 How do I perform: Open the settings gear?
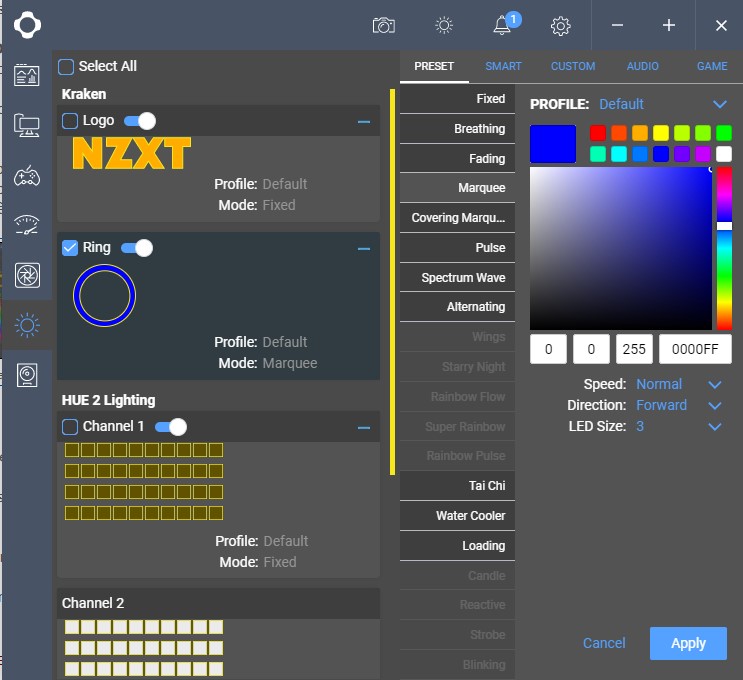(561, 26)
